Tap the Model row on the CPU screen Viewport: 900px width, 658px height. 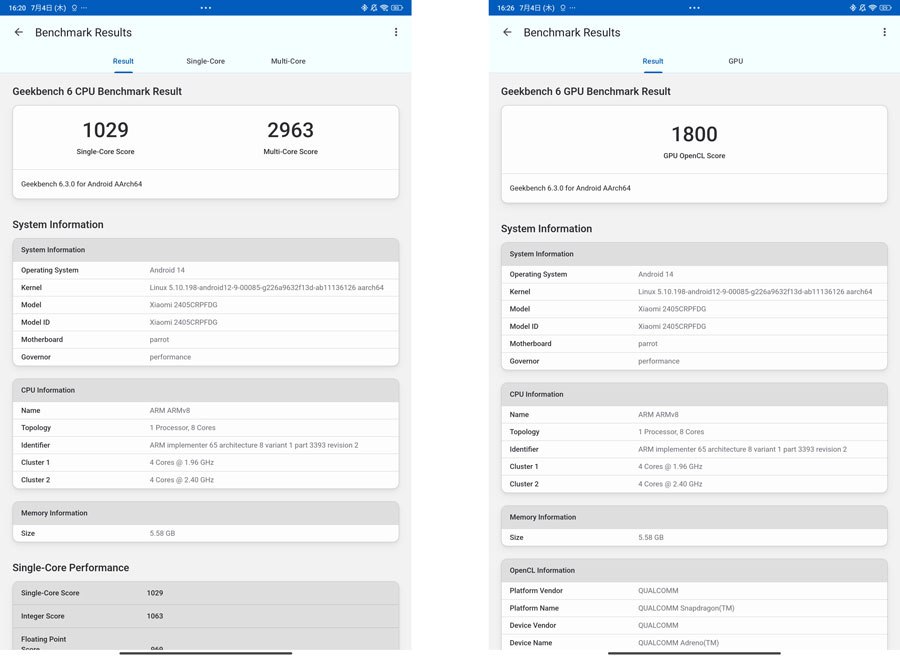pos(205,305)
